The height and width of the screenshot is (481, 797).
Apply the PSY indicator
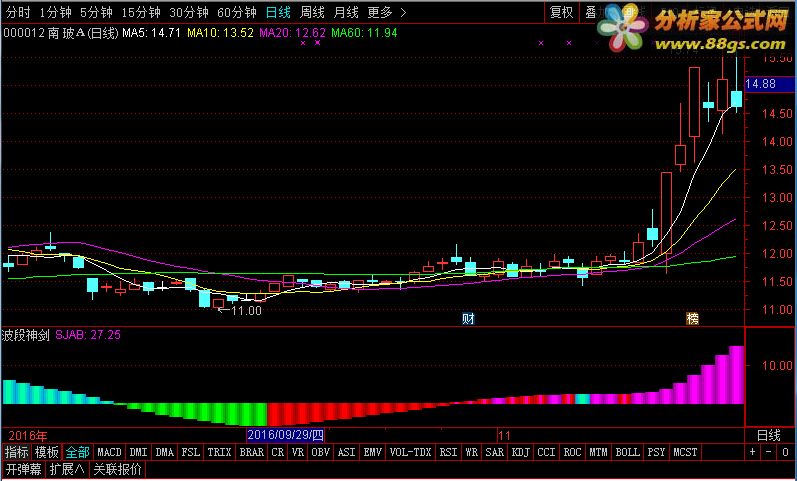(x=656, y=452)
